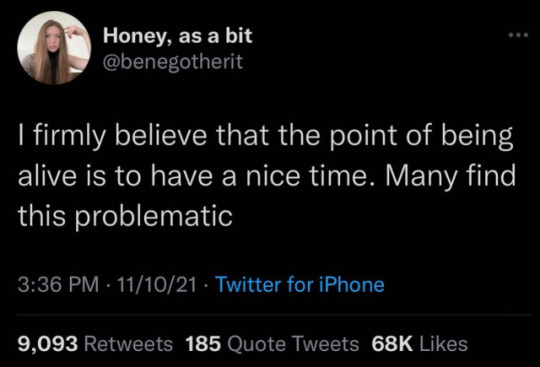This screenshot has width=540, height=367.
Task: View the profile picture avatar
Action: pos(54,48)
